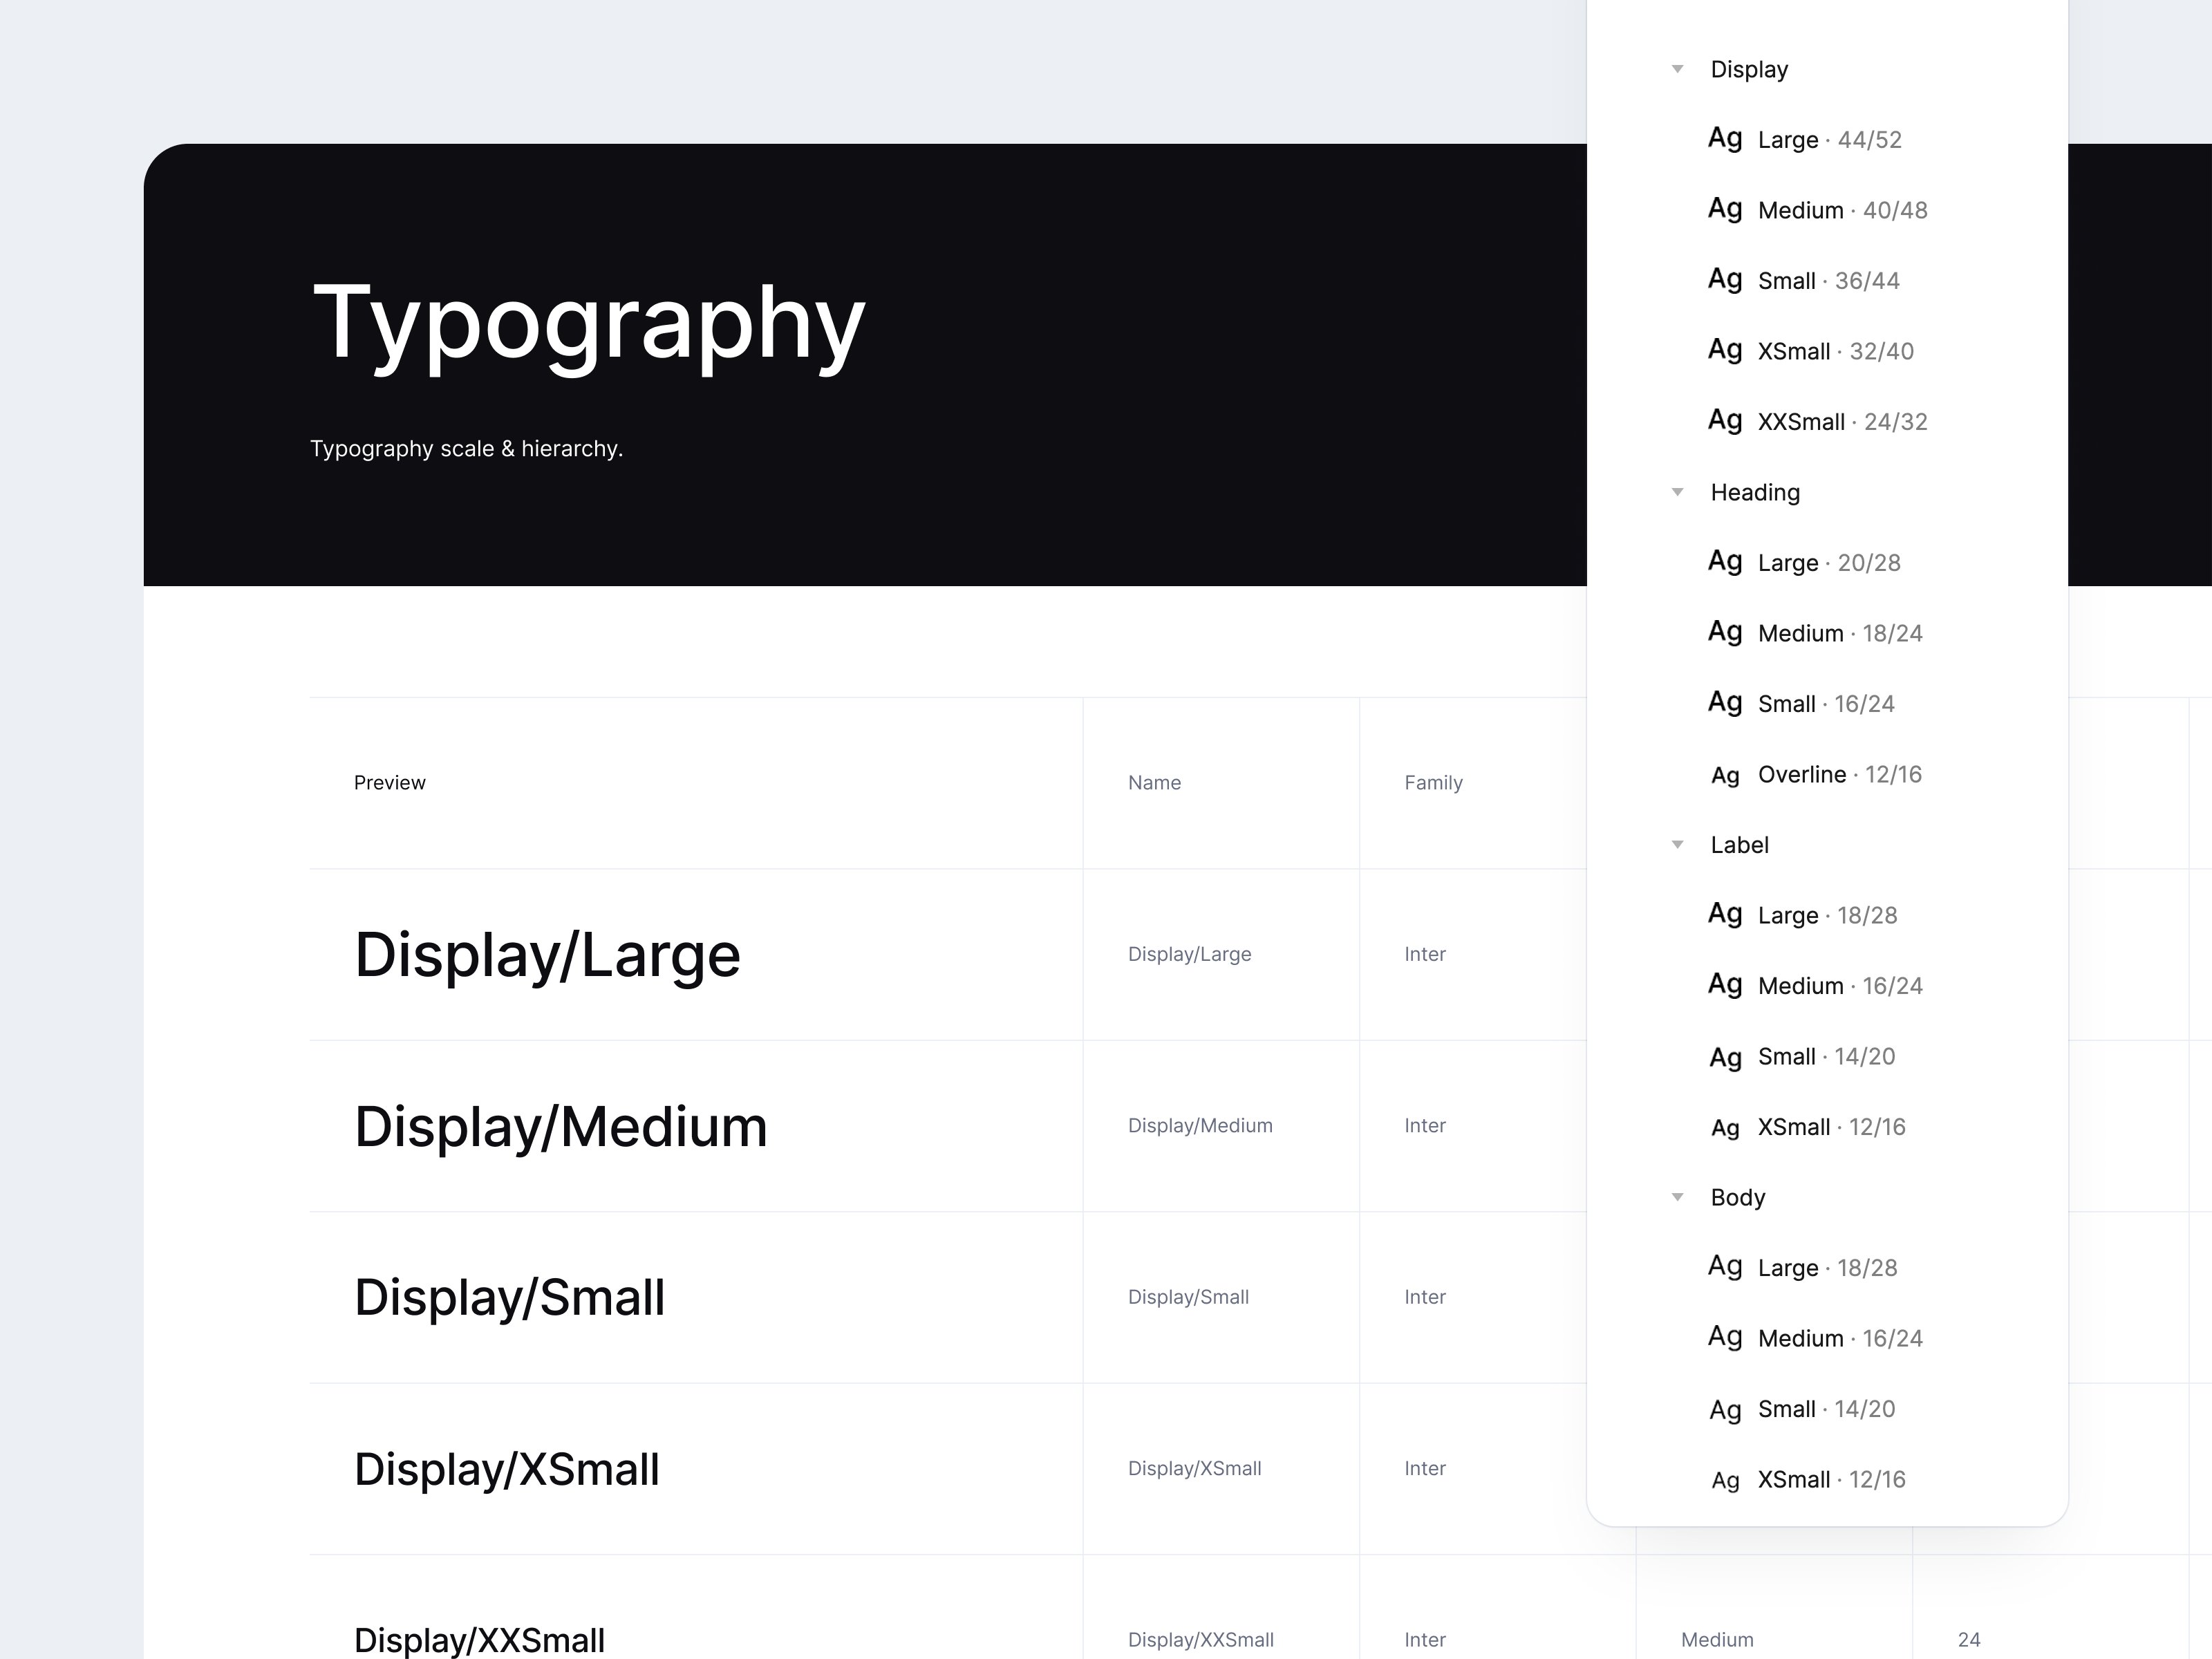Click Inter family in Display/Small row
The width and height of the screenshot is (2212, 1659).
point(1425,1297)
